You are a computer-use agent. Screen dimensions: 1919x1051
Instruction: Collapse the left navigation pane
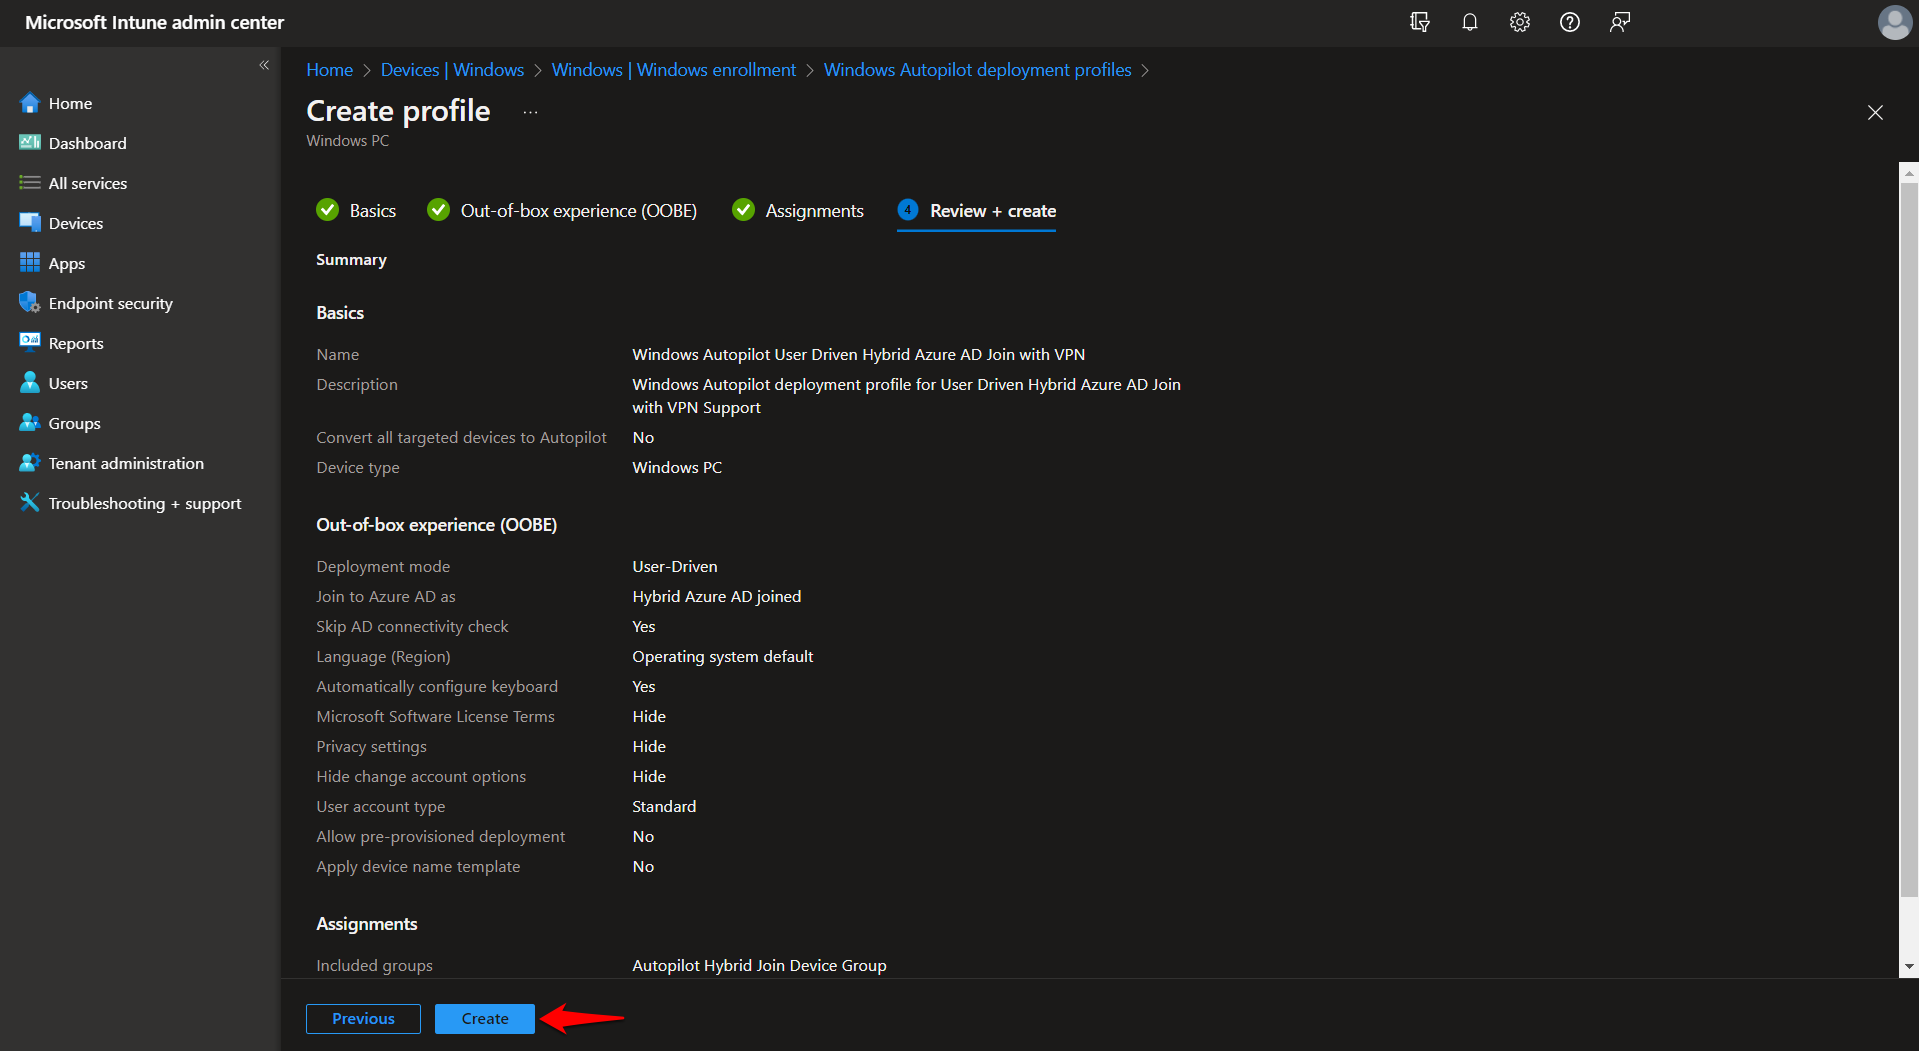coord(265,65)
